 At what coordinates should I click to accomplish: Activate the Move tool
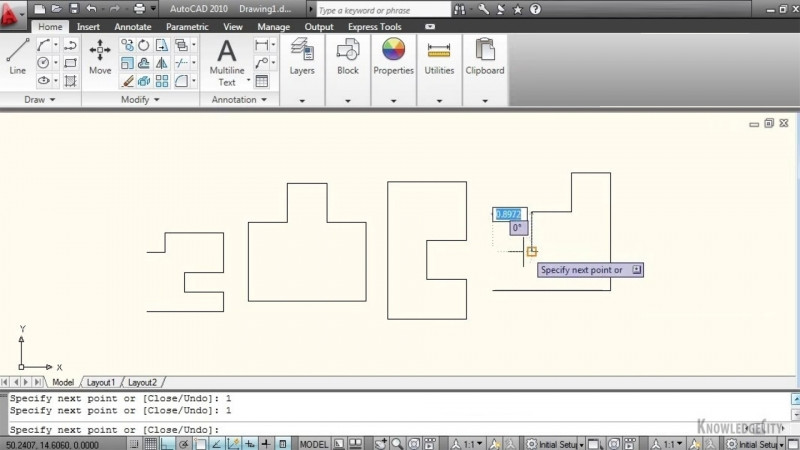pos(100,57)
